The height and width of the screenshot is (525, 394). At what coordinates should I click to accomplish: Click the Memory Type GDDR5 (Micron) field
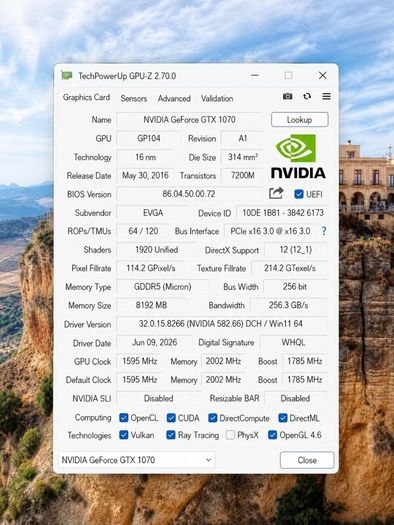tap(162, 287)
